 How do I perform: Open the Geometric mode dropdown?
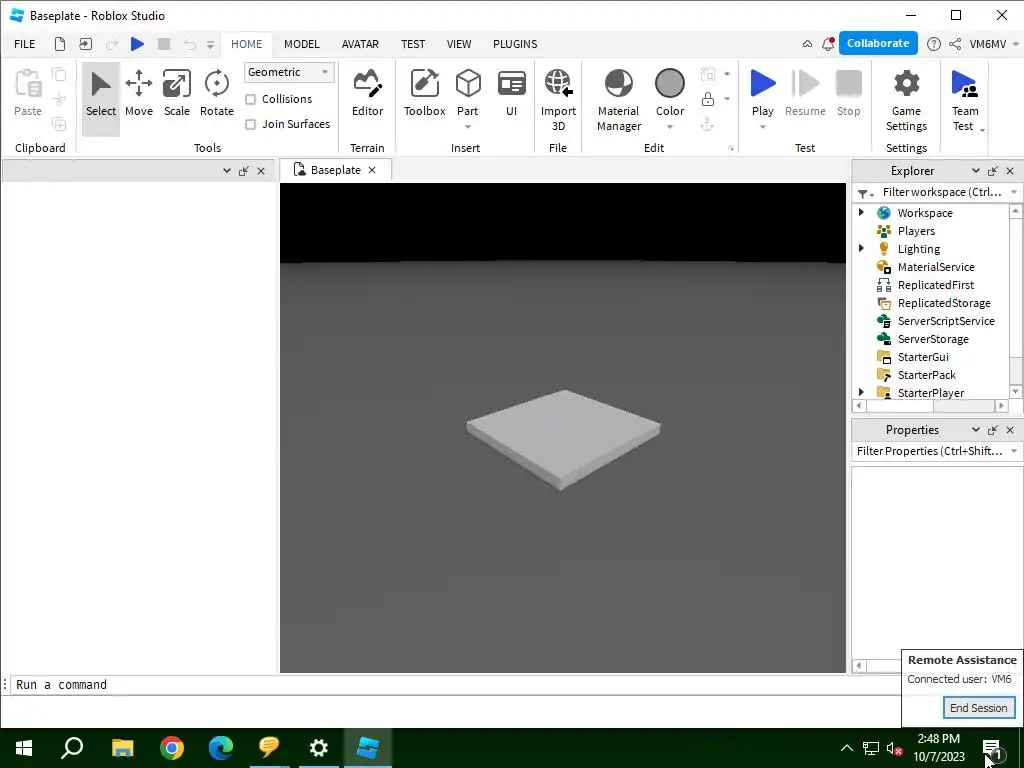(x=289, y=72)
